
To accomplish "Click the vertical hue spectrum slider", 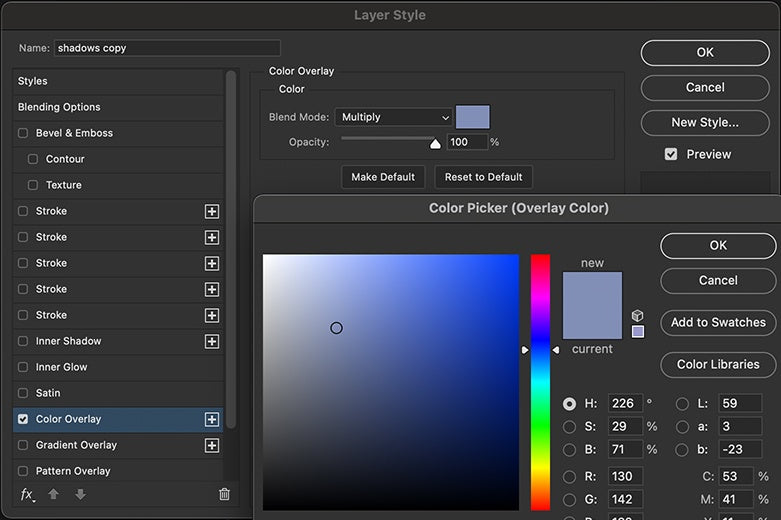I will pos(540,382).
